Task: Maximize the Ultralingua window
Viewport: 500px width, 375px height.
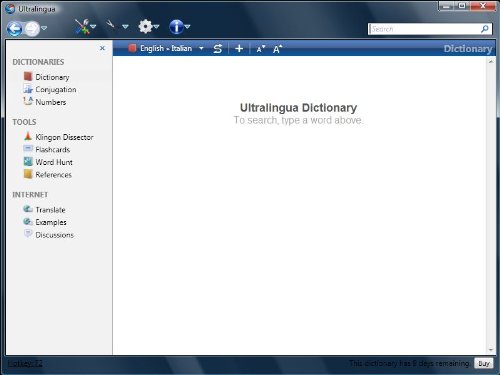Action: (462, 6)
